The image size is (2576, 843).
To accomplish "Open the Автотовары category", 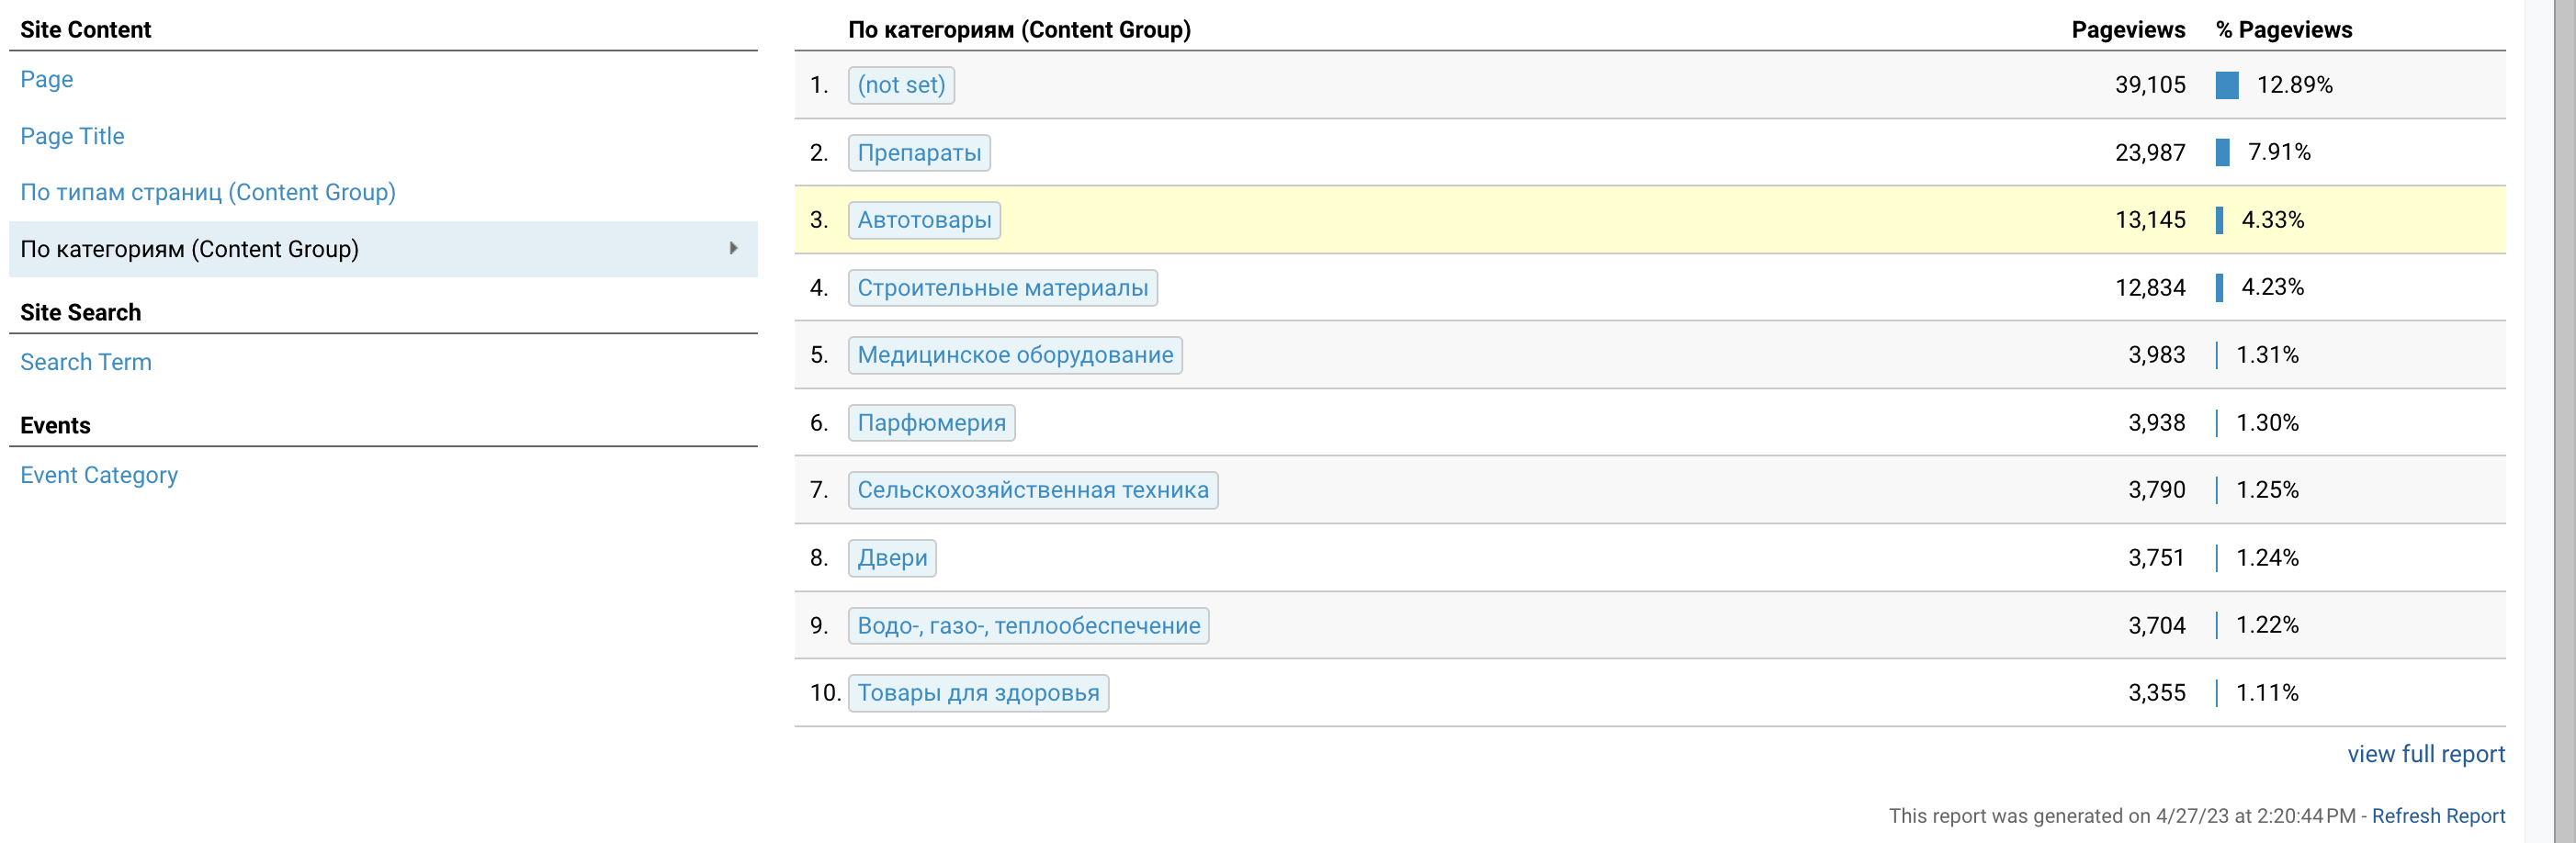I will pos(923,220).
